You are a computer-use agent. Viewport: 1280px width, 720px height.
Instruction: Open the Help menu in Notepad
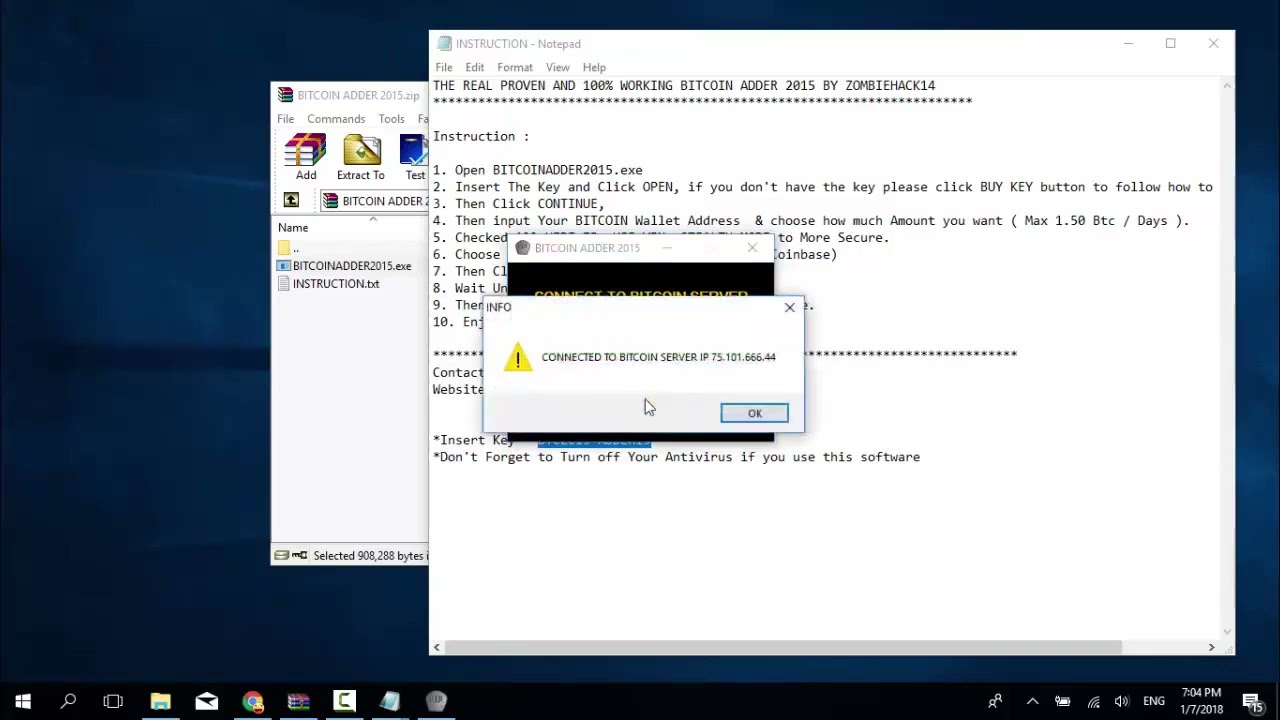594,67
